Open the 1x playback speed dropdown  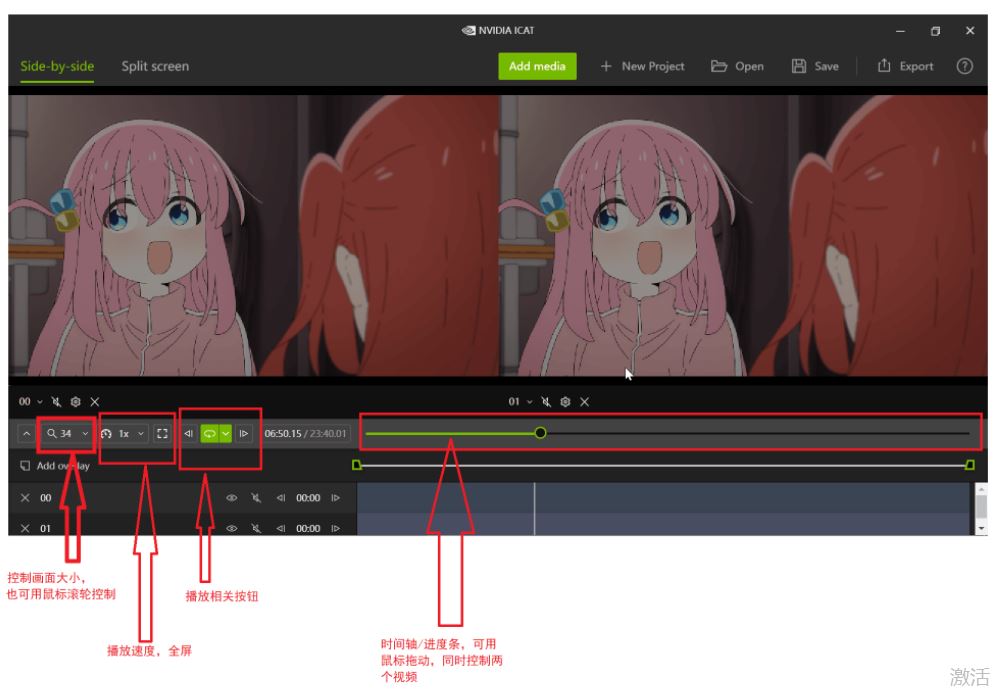(x=124, y=433)
